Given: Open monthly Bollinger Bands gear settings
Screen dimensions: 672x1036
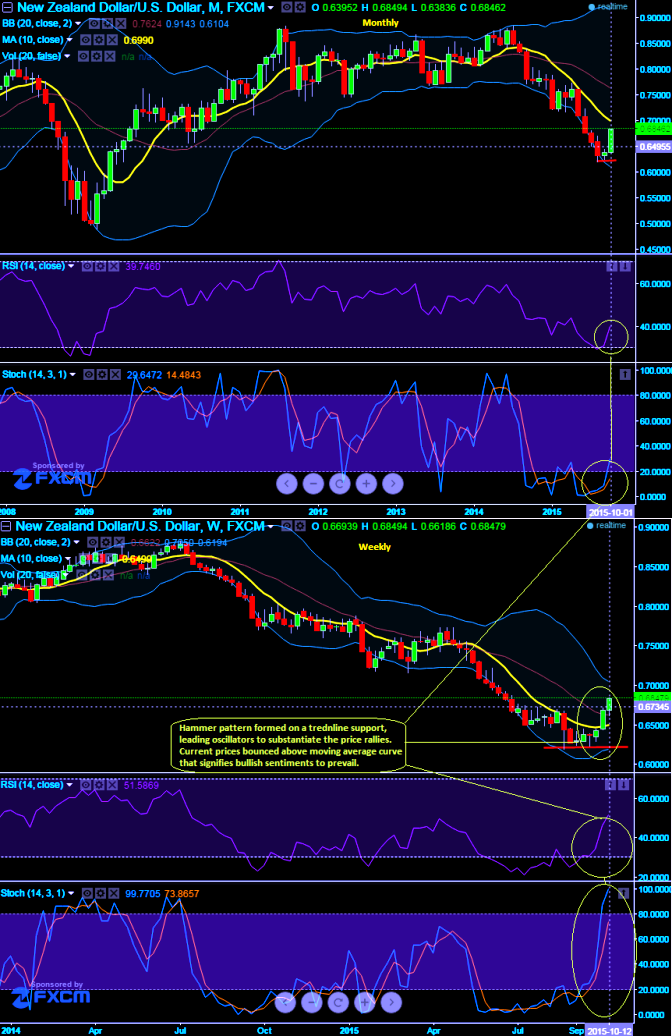Looking at the screenshot, I should coord(107,24).
